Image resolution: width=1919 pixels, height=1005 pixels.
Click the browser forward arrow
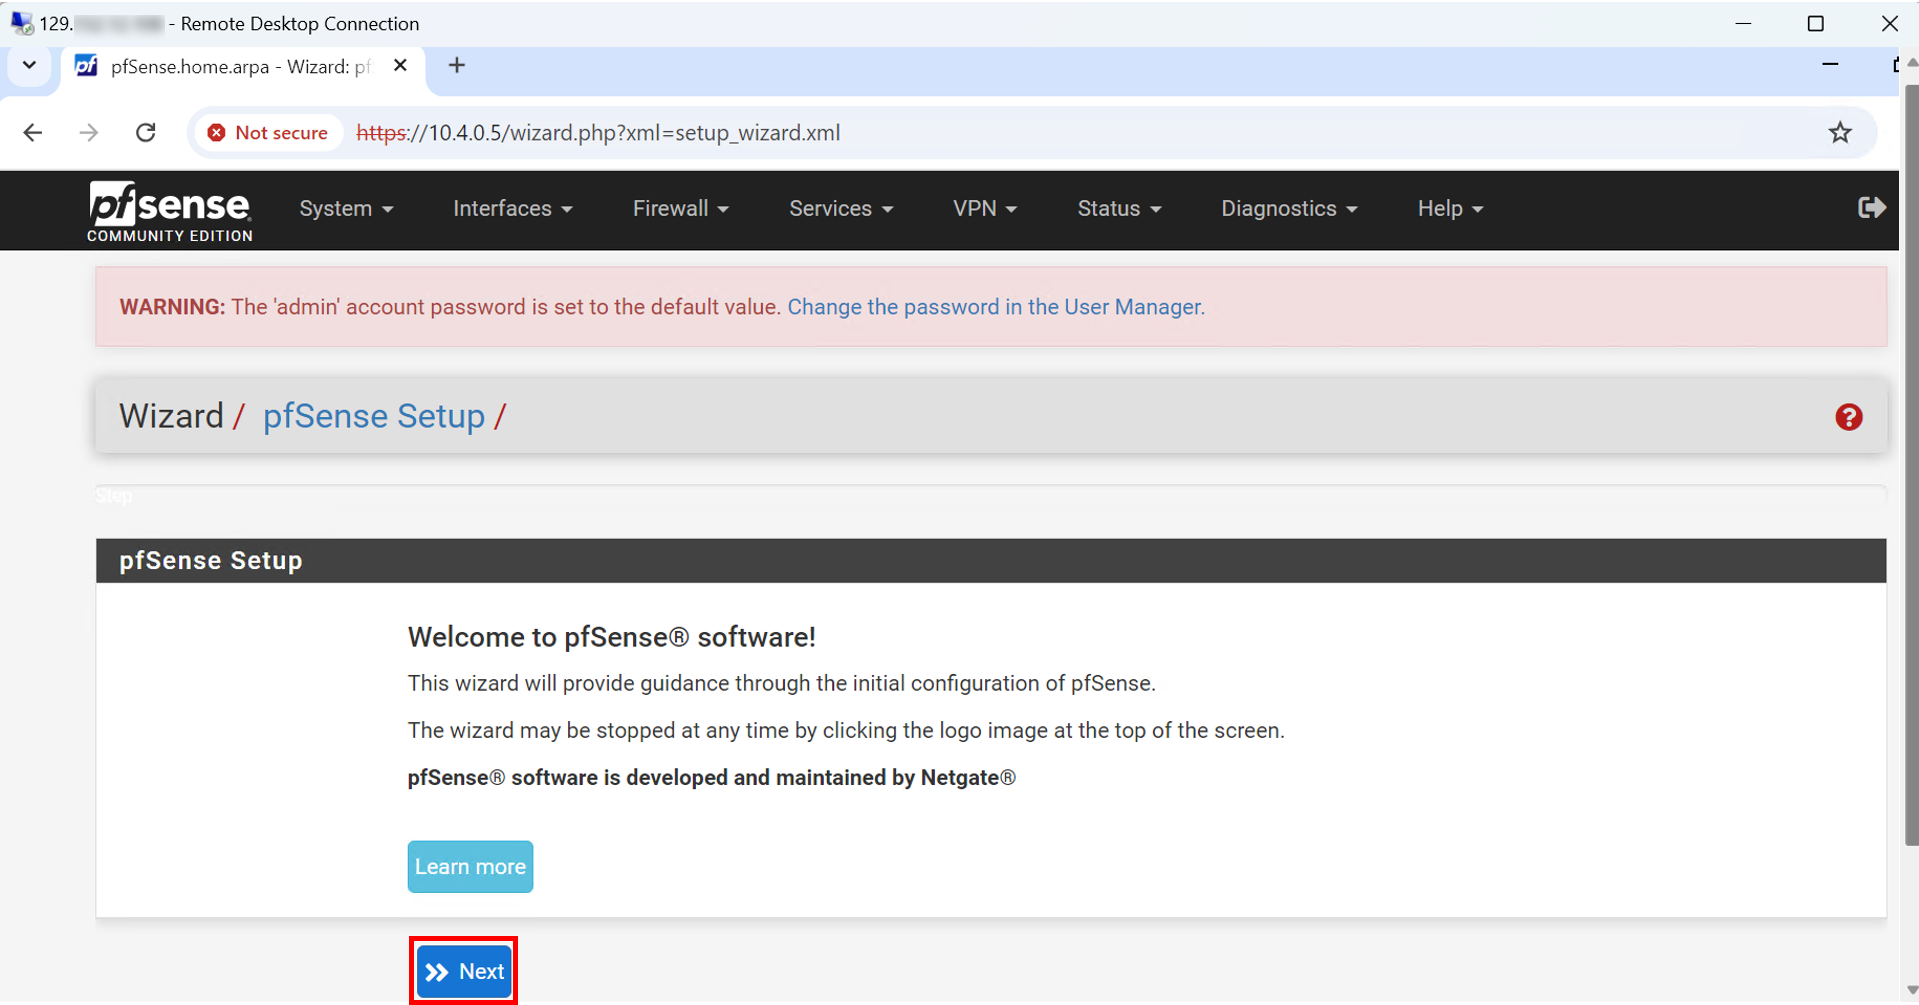tap(89, 133)
